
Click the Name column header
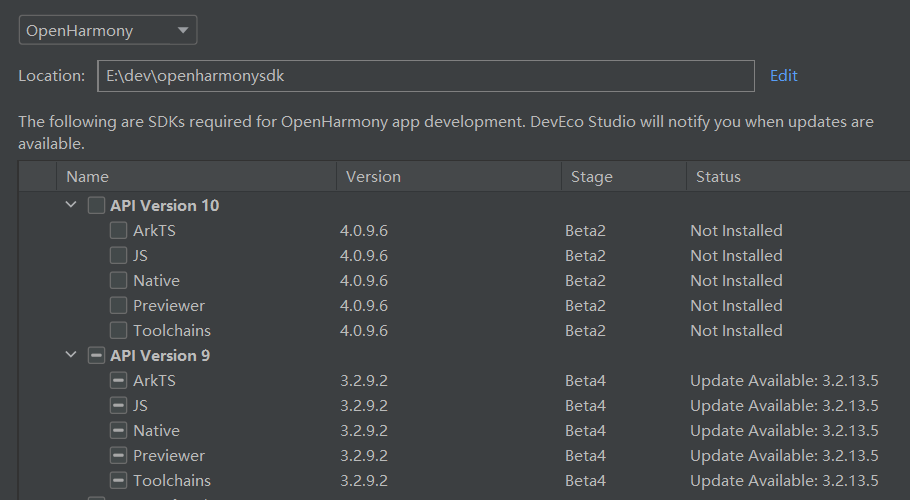[196, 176]
